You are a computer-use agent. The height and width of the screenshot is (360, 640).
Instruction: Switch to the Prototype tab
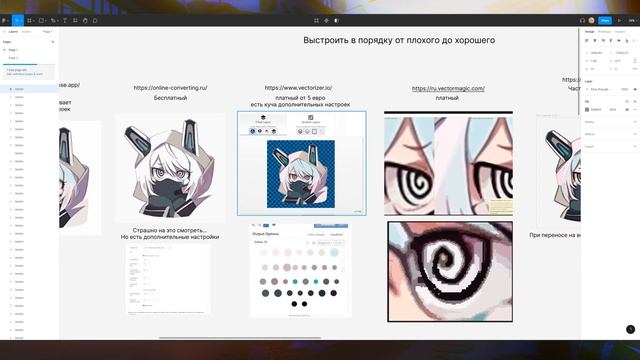coord(604,31)
